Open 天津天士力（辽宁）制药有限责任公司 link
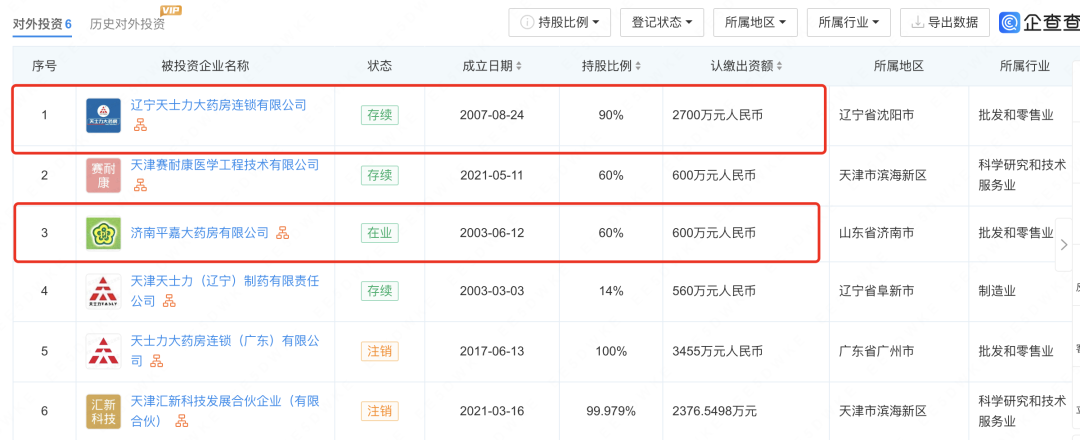 click(x=225, y=291)
